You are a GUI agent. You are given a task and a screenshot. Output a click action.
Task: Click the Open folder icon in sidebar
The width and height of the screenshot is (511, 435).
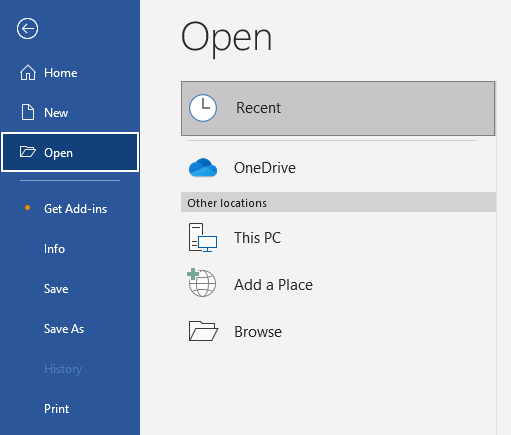click(28, 152)
